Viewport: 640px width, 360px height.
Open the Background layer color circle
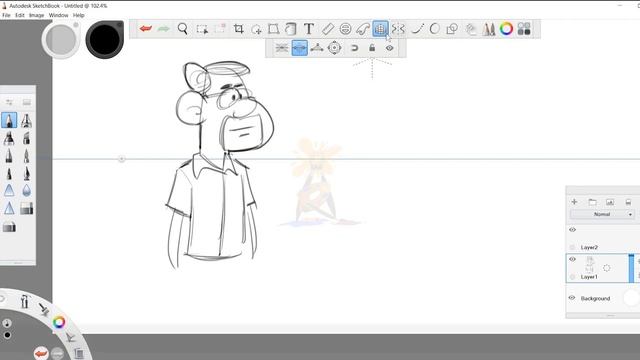tap(631, 298)
